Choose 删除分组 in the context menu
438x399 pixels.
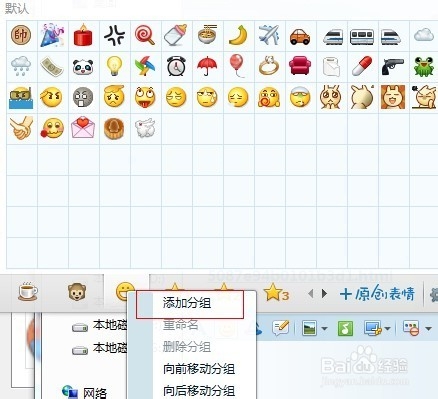pyautogui.click(x=187, y=347)
